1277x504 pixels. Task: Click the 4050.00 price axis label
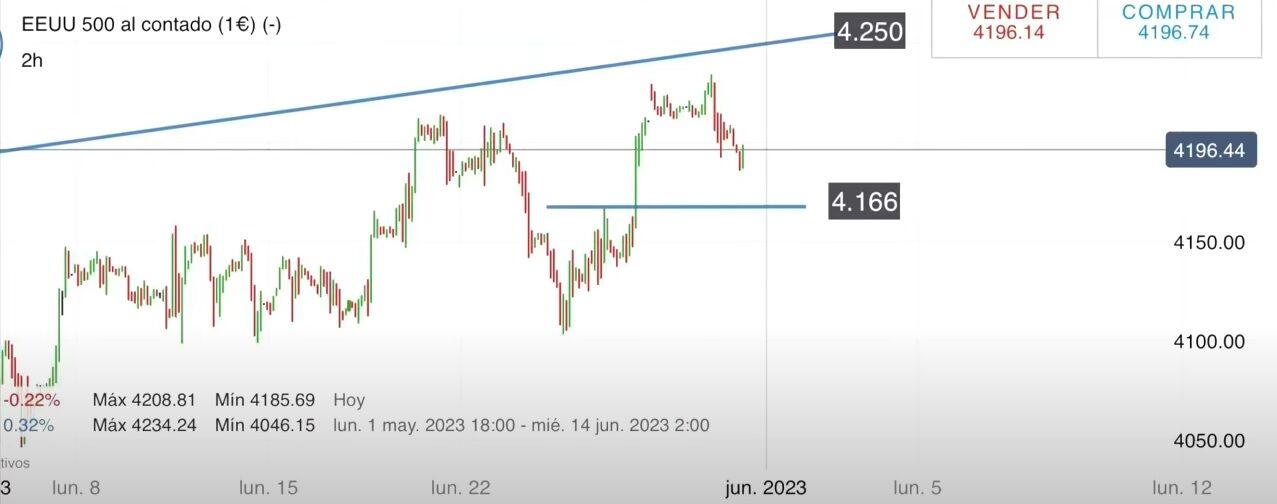coord(1209,441)
